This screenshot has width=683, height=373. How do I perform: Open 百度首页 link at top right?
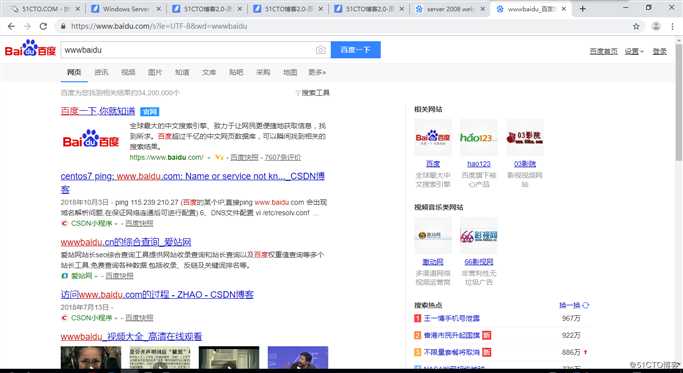coord(603,51)
